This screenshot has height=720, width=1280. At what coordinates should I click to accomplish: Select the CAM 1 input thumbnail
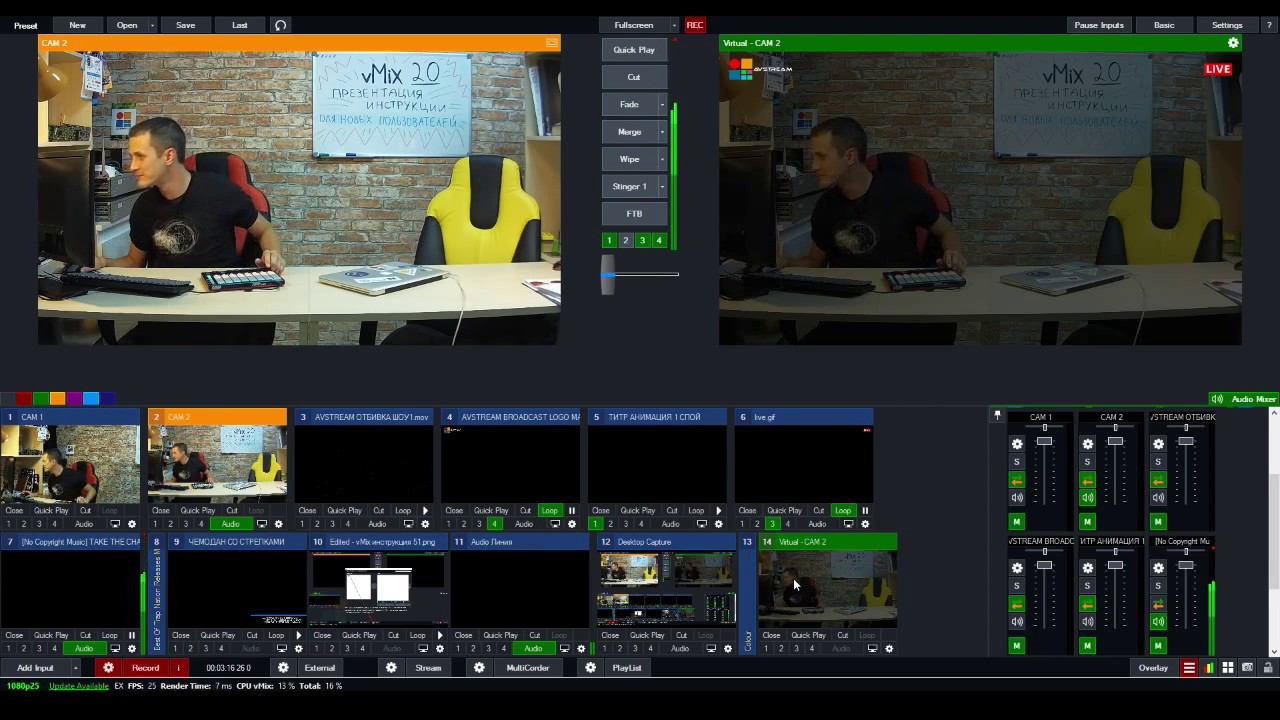[70, 464]
